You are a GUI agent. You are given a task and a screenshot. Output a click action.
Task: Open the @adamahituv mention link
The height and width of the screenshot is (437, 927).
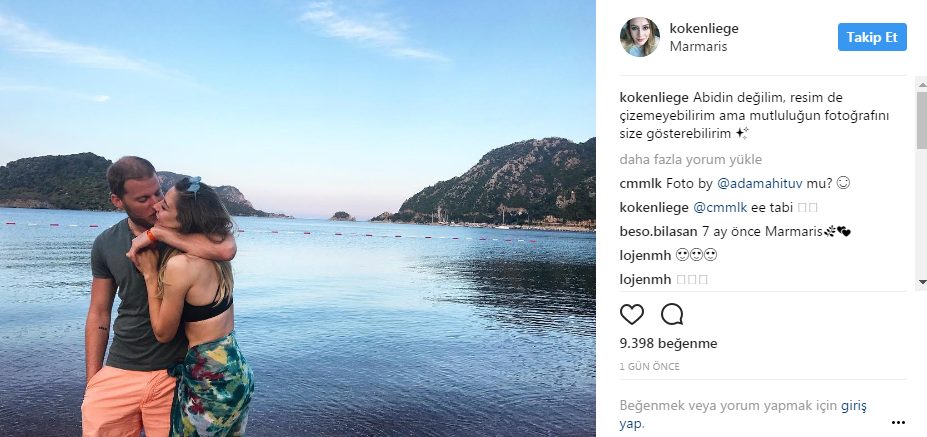pyautogui.click(x=759, y=184)
